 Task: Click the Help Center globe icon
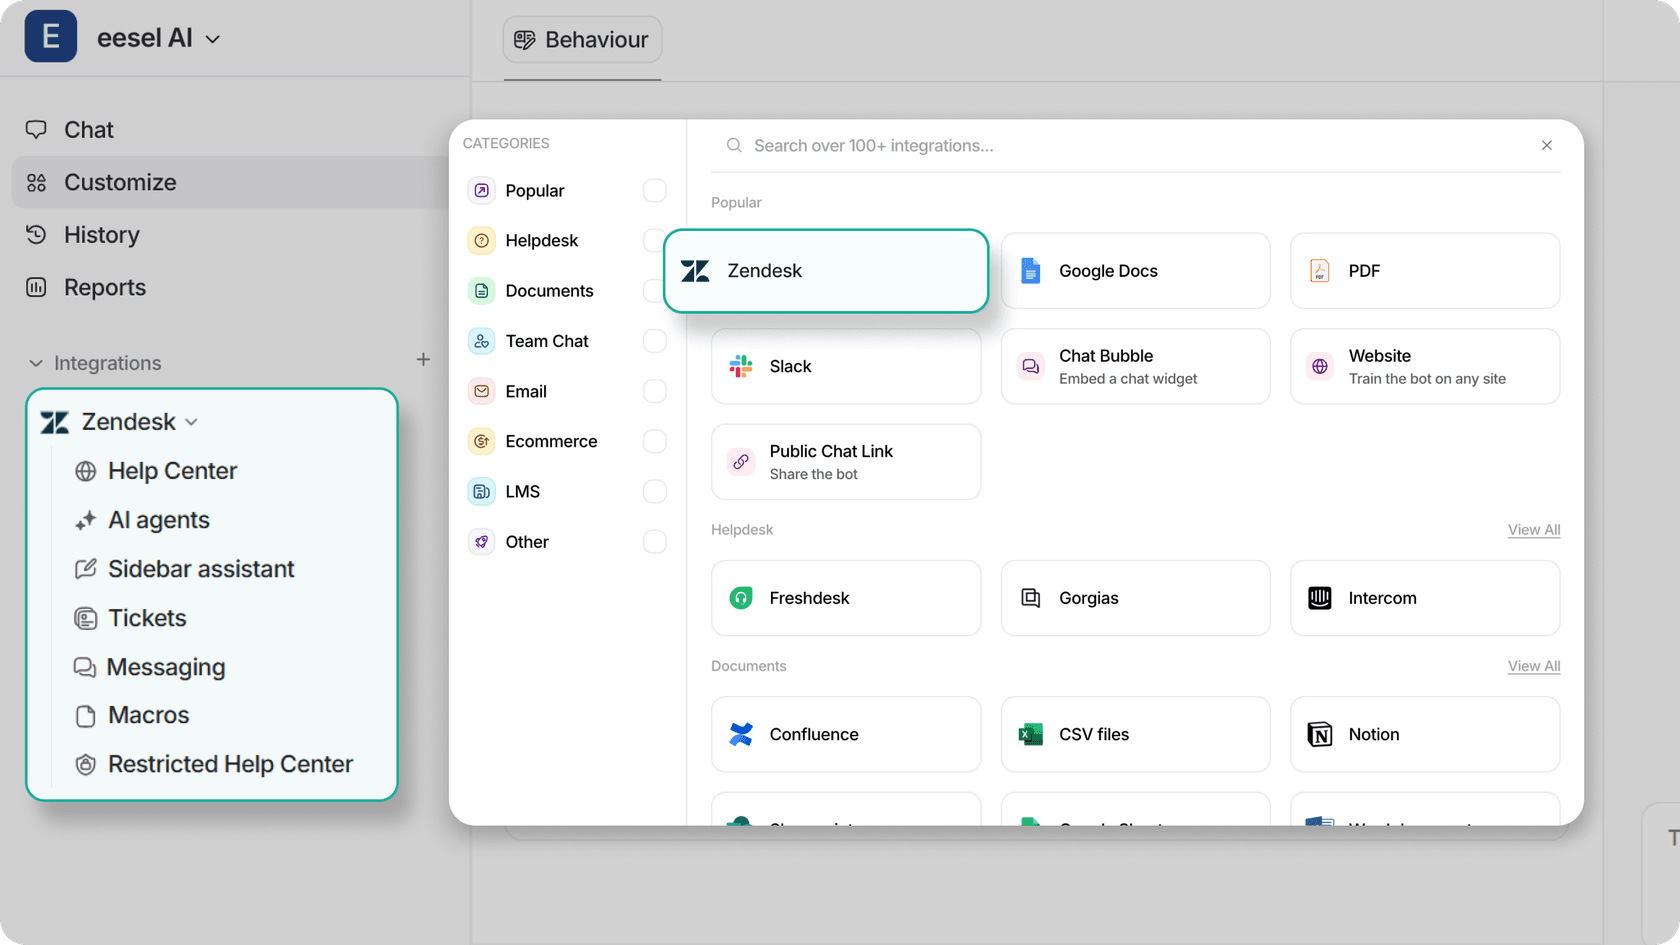(86, 471)
